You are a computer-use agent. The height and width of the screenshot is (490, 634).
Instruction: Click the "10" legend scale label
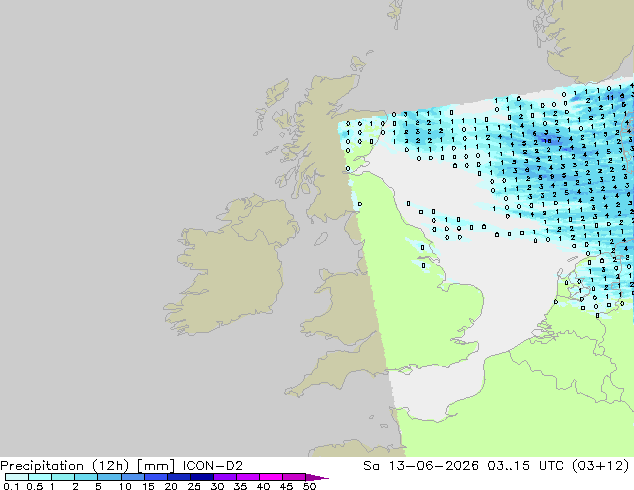coord(125,486)
